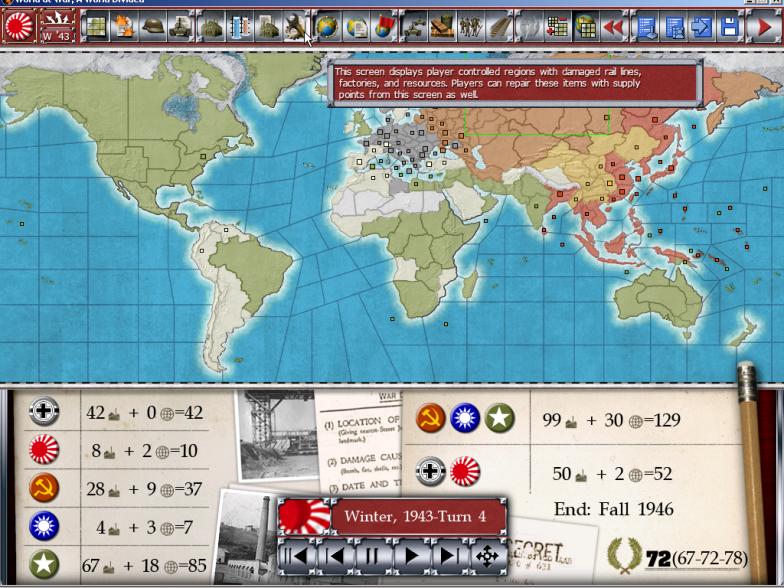Click the Axis total 50 + 2 =52
Viewport: 784px width, 588px height.
(612, 474)
